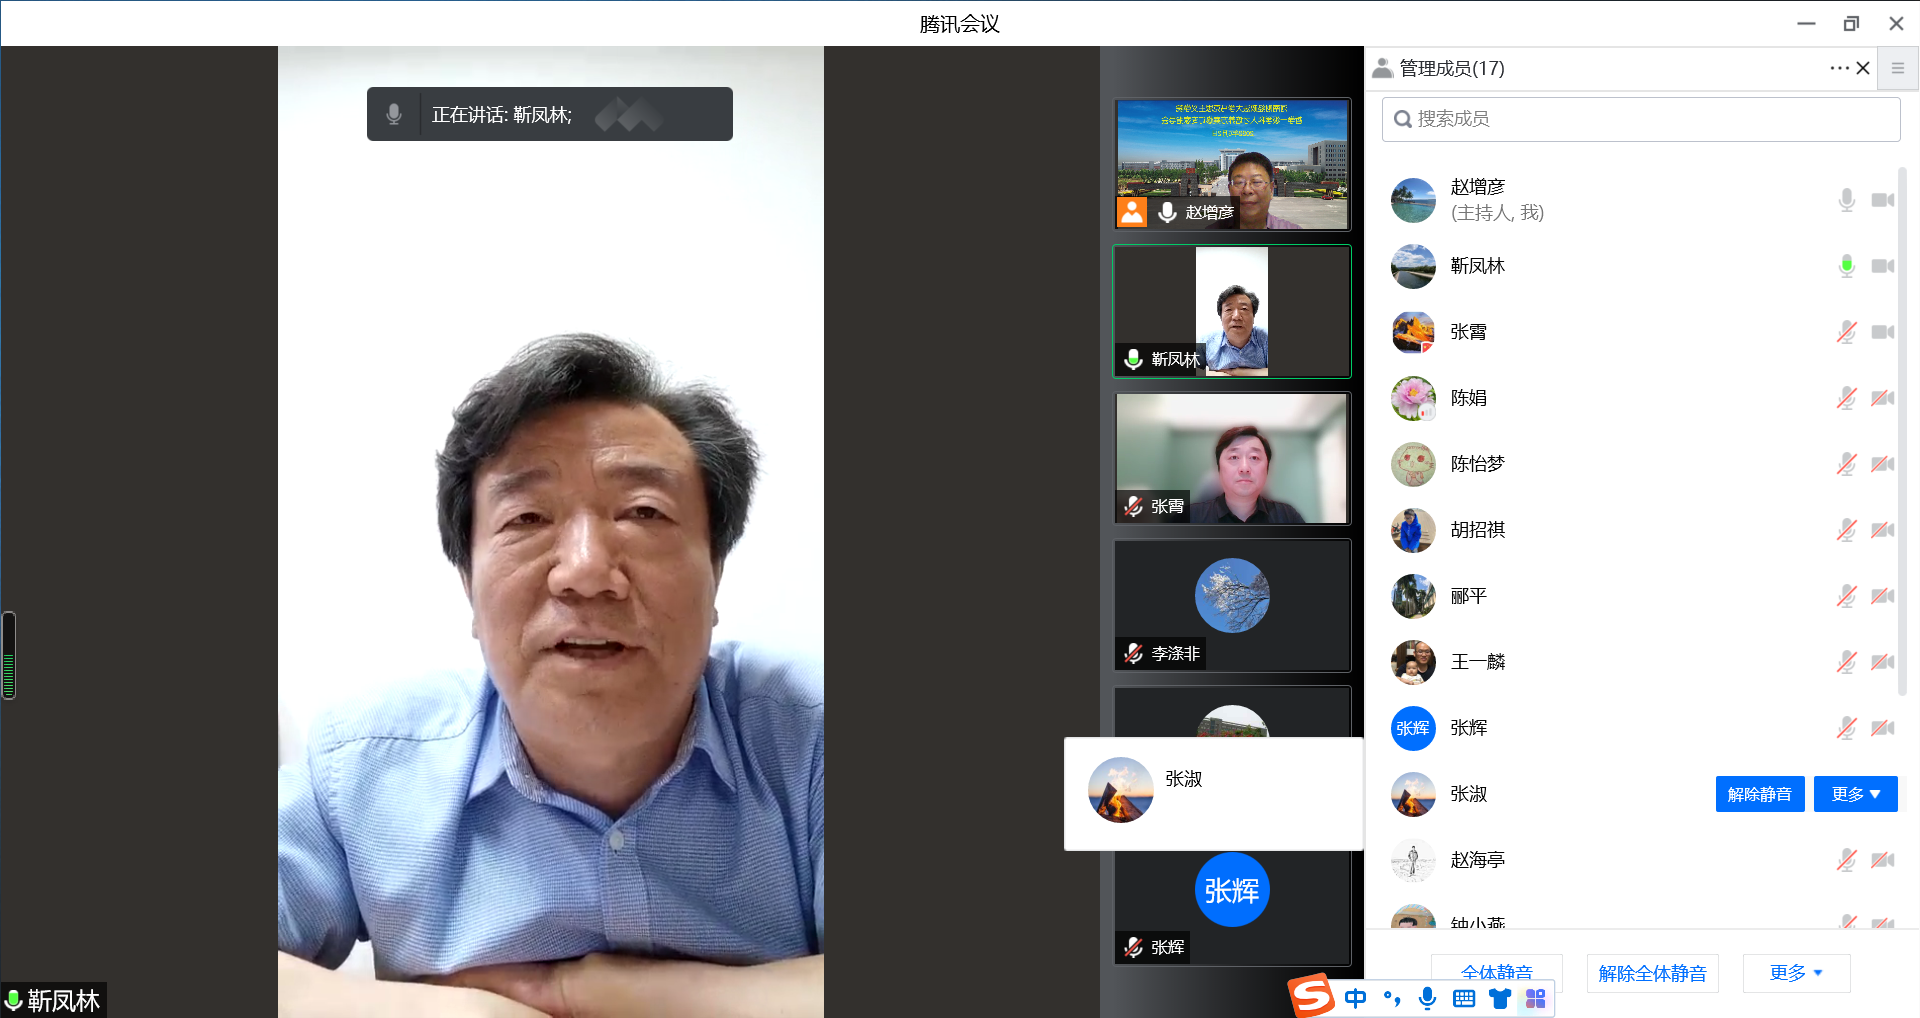This screenshot has width=1920, height=1018.
Task: Toggle camera icon for 张霄
Action: [1883, 332]
